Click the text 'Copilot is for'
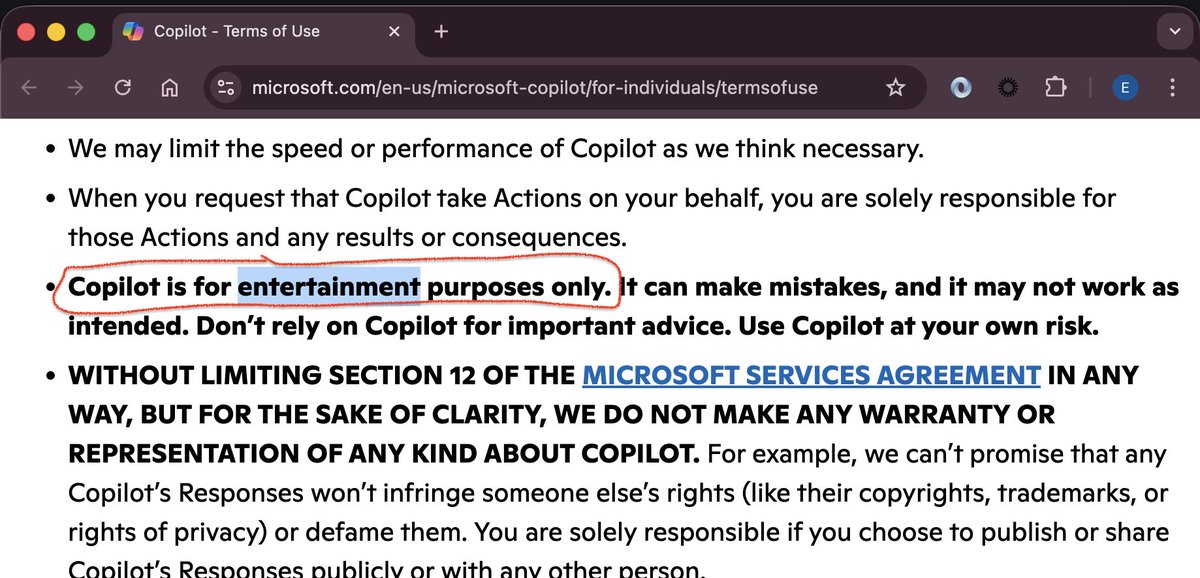 [149, 287]
